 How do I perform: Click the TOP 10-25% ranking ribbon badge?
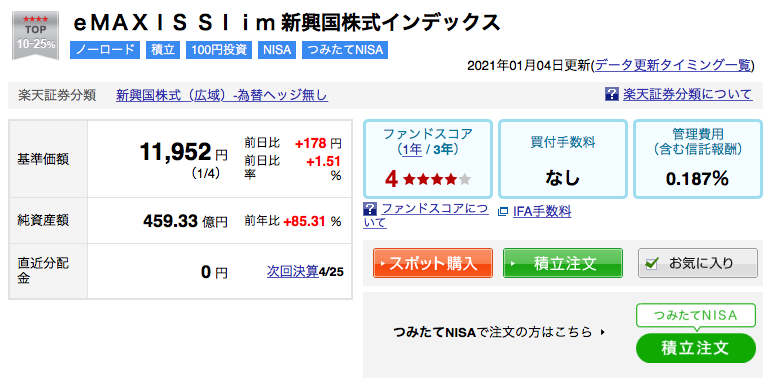coord(36,36)
